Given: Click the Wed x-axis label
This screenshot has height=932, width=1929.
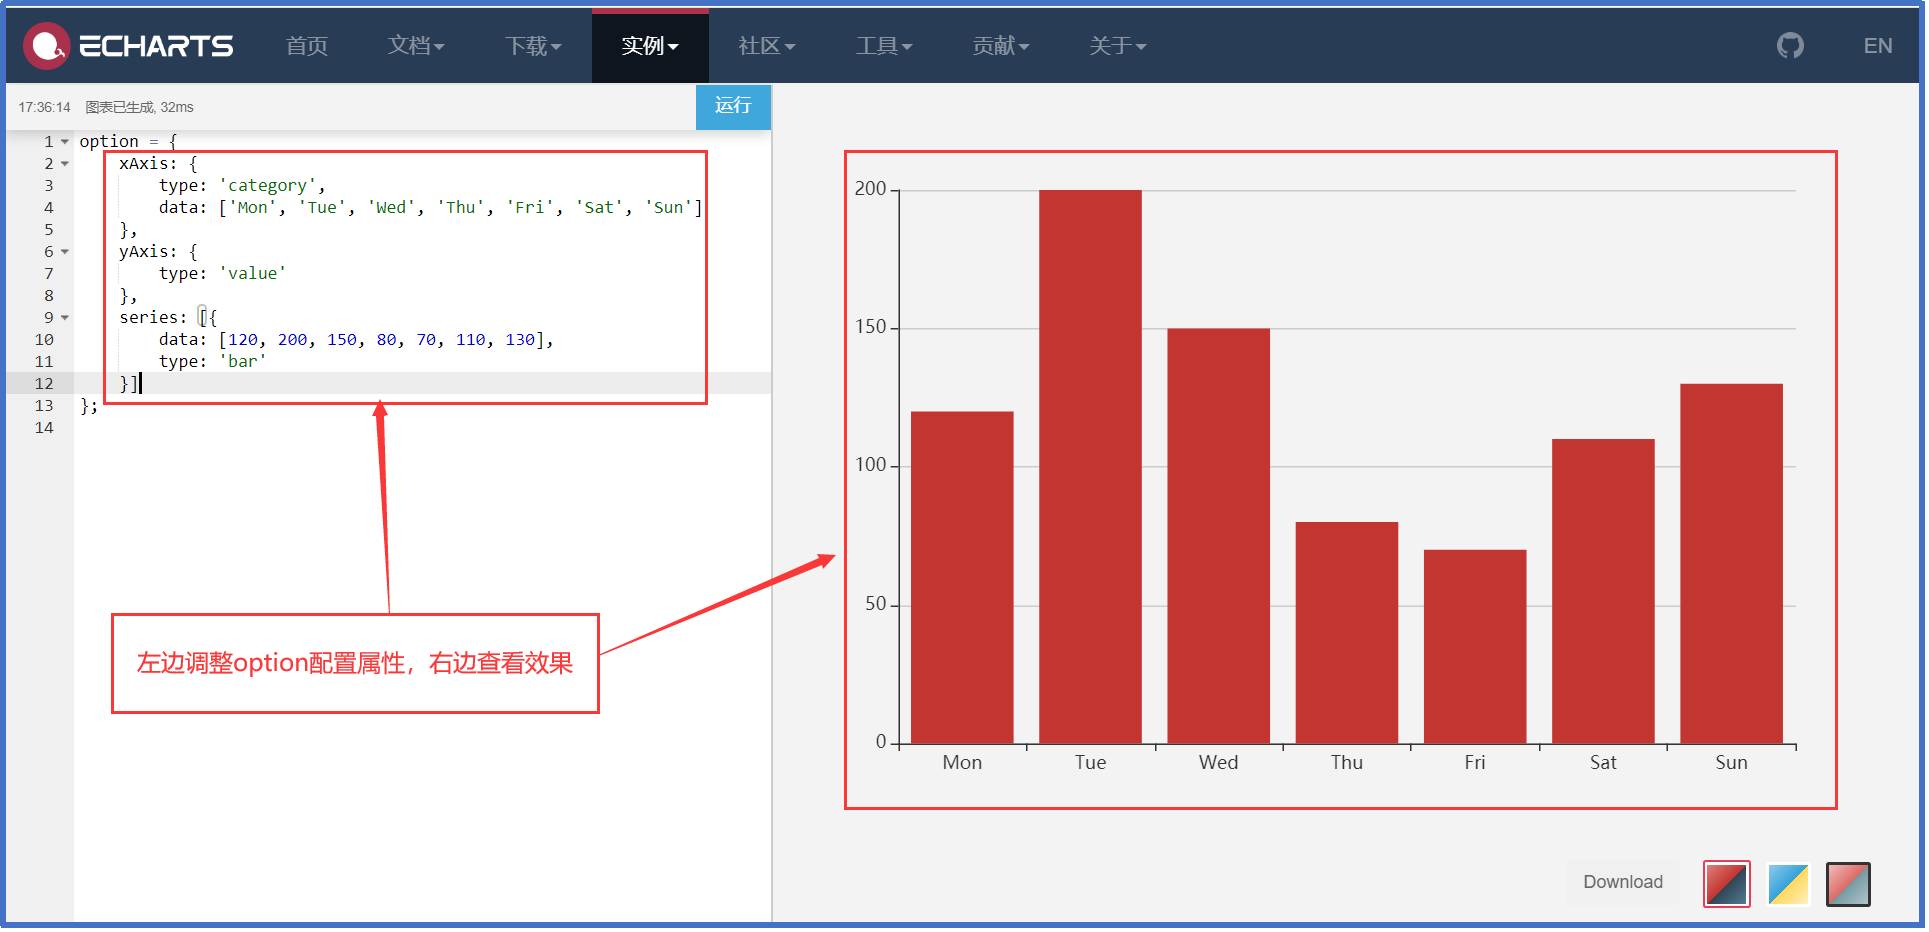Looking at the screenshot, I should [x=1218, y=763].
